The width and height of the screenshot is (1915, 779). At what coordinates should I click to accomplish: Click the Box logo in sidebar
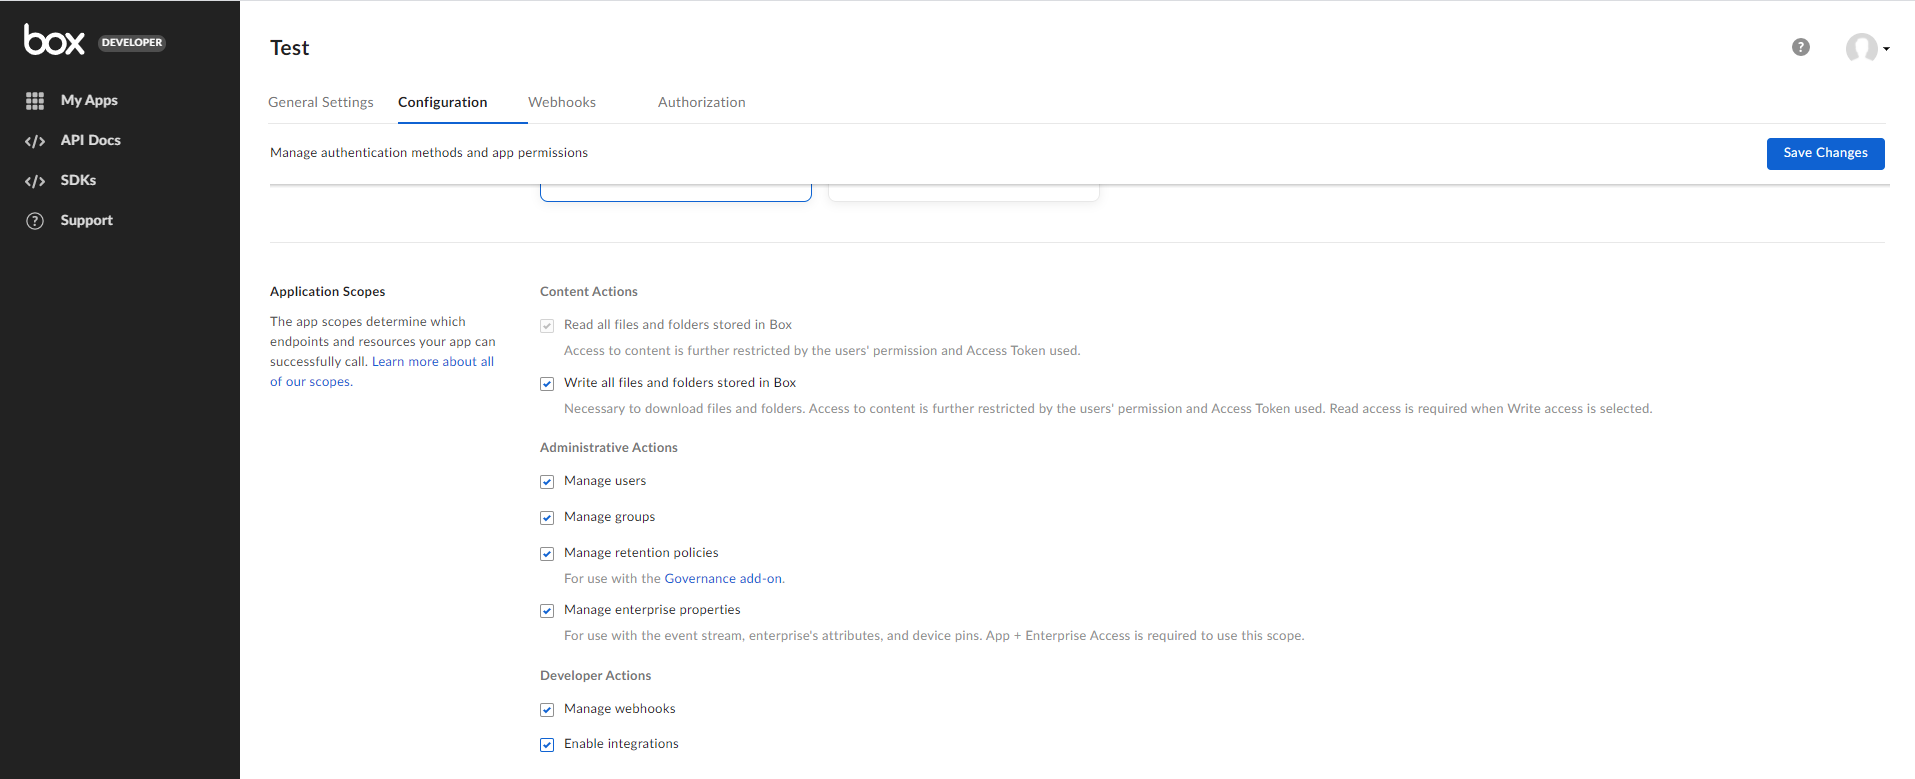tap(54, 40)
